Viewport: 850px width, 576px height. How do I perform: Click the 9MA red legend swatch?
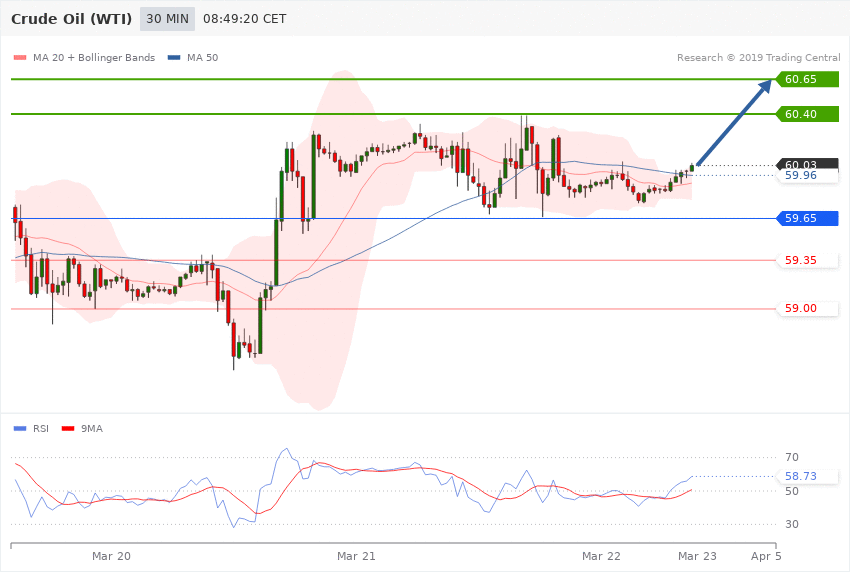pyautogui.click(x=68, y=429)
